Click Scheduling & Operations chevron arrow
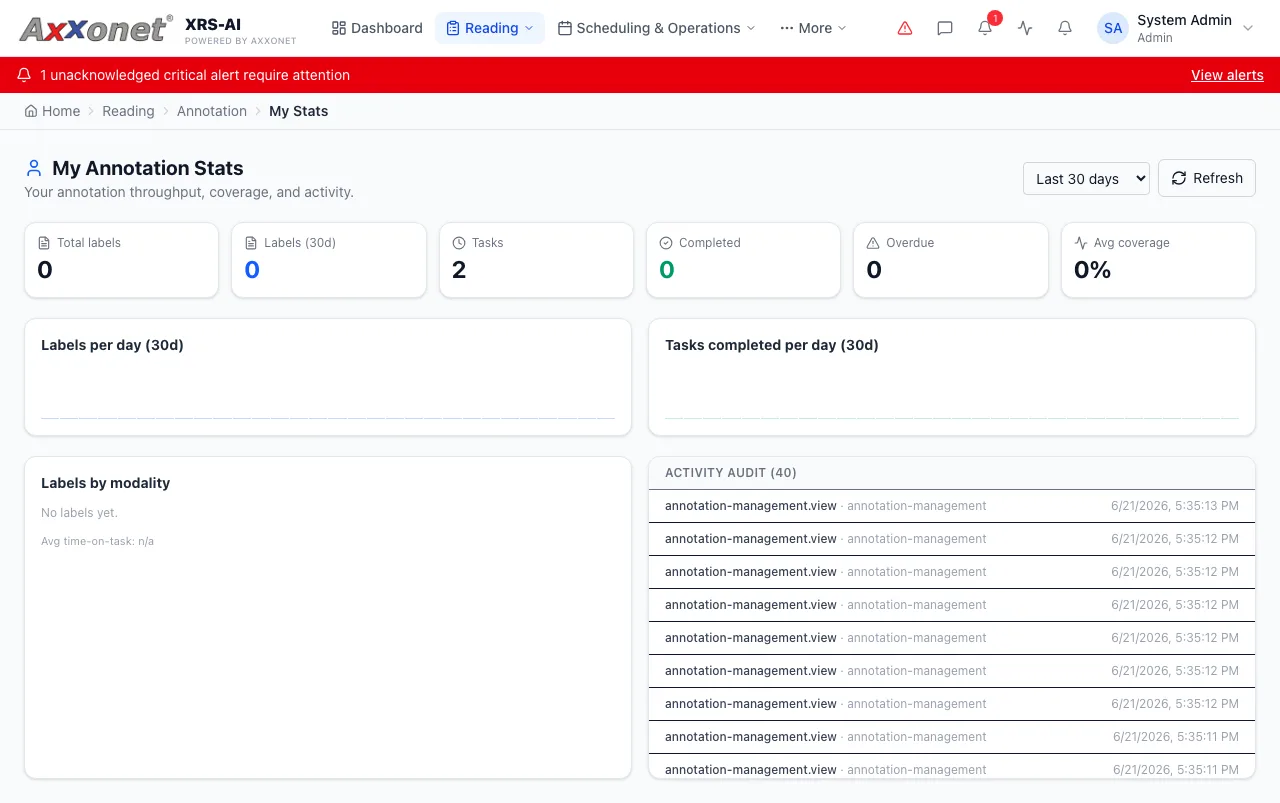The image size is (1280, 803). coord(751,28)
